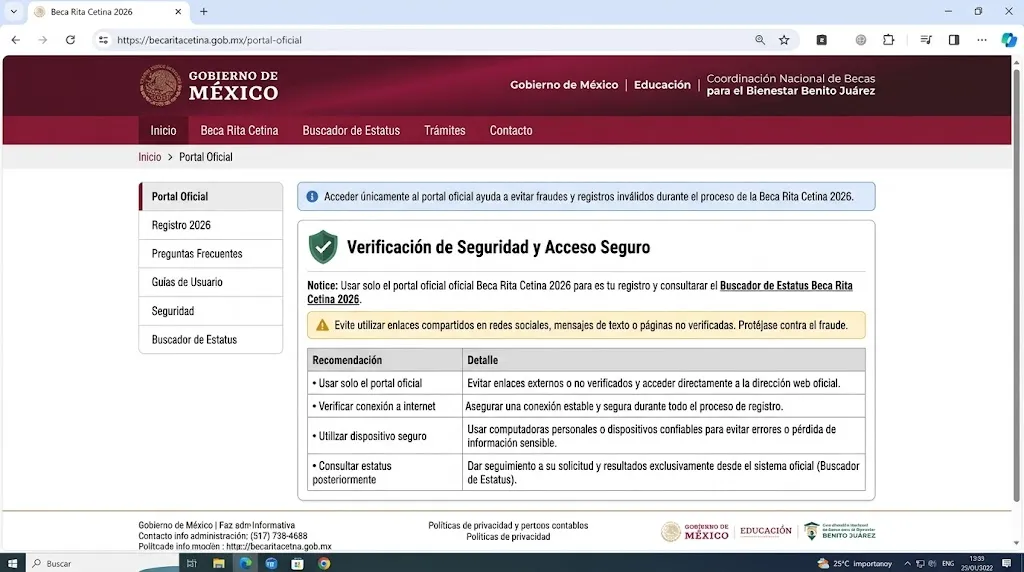1024x572 pixels.
Task: Click the yellow warning triangle icon
Action: pos(323,325)
